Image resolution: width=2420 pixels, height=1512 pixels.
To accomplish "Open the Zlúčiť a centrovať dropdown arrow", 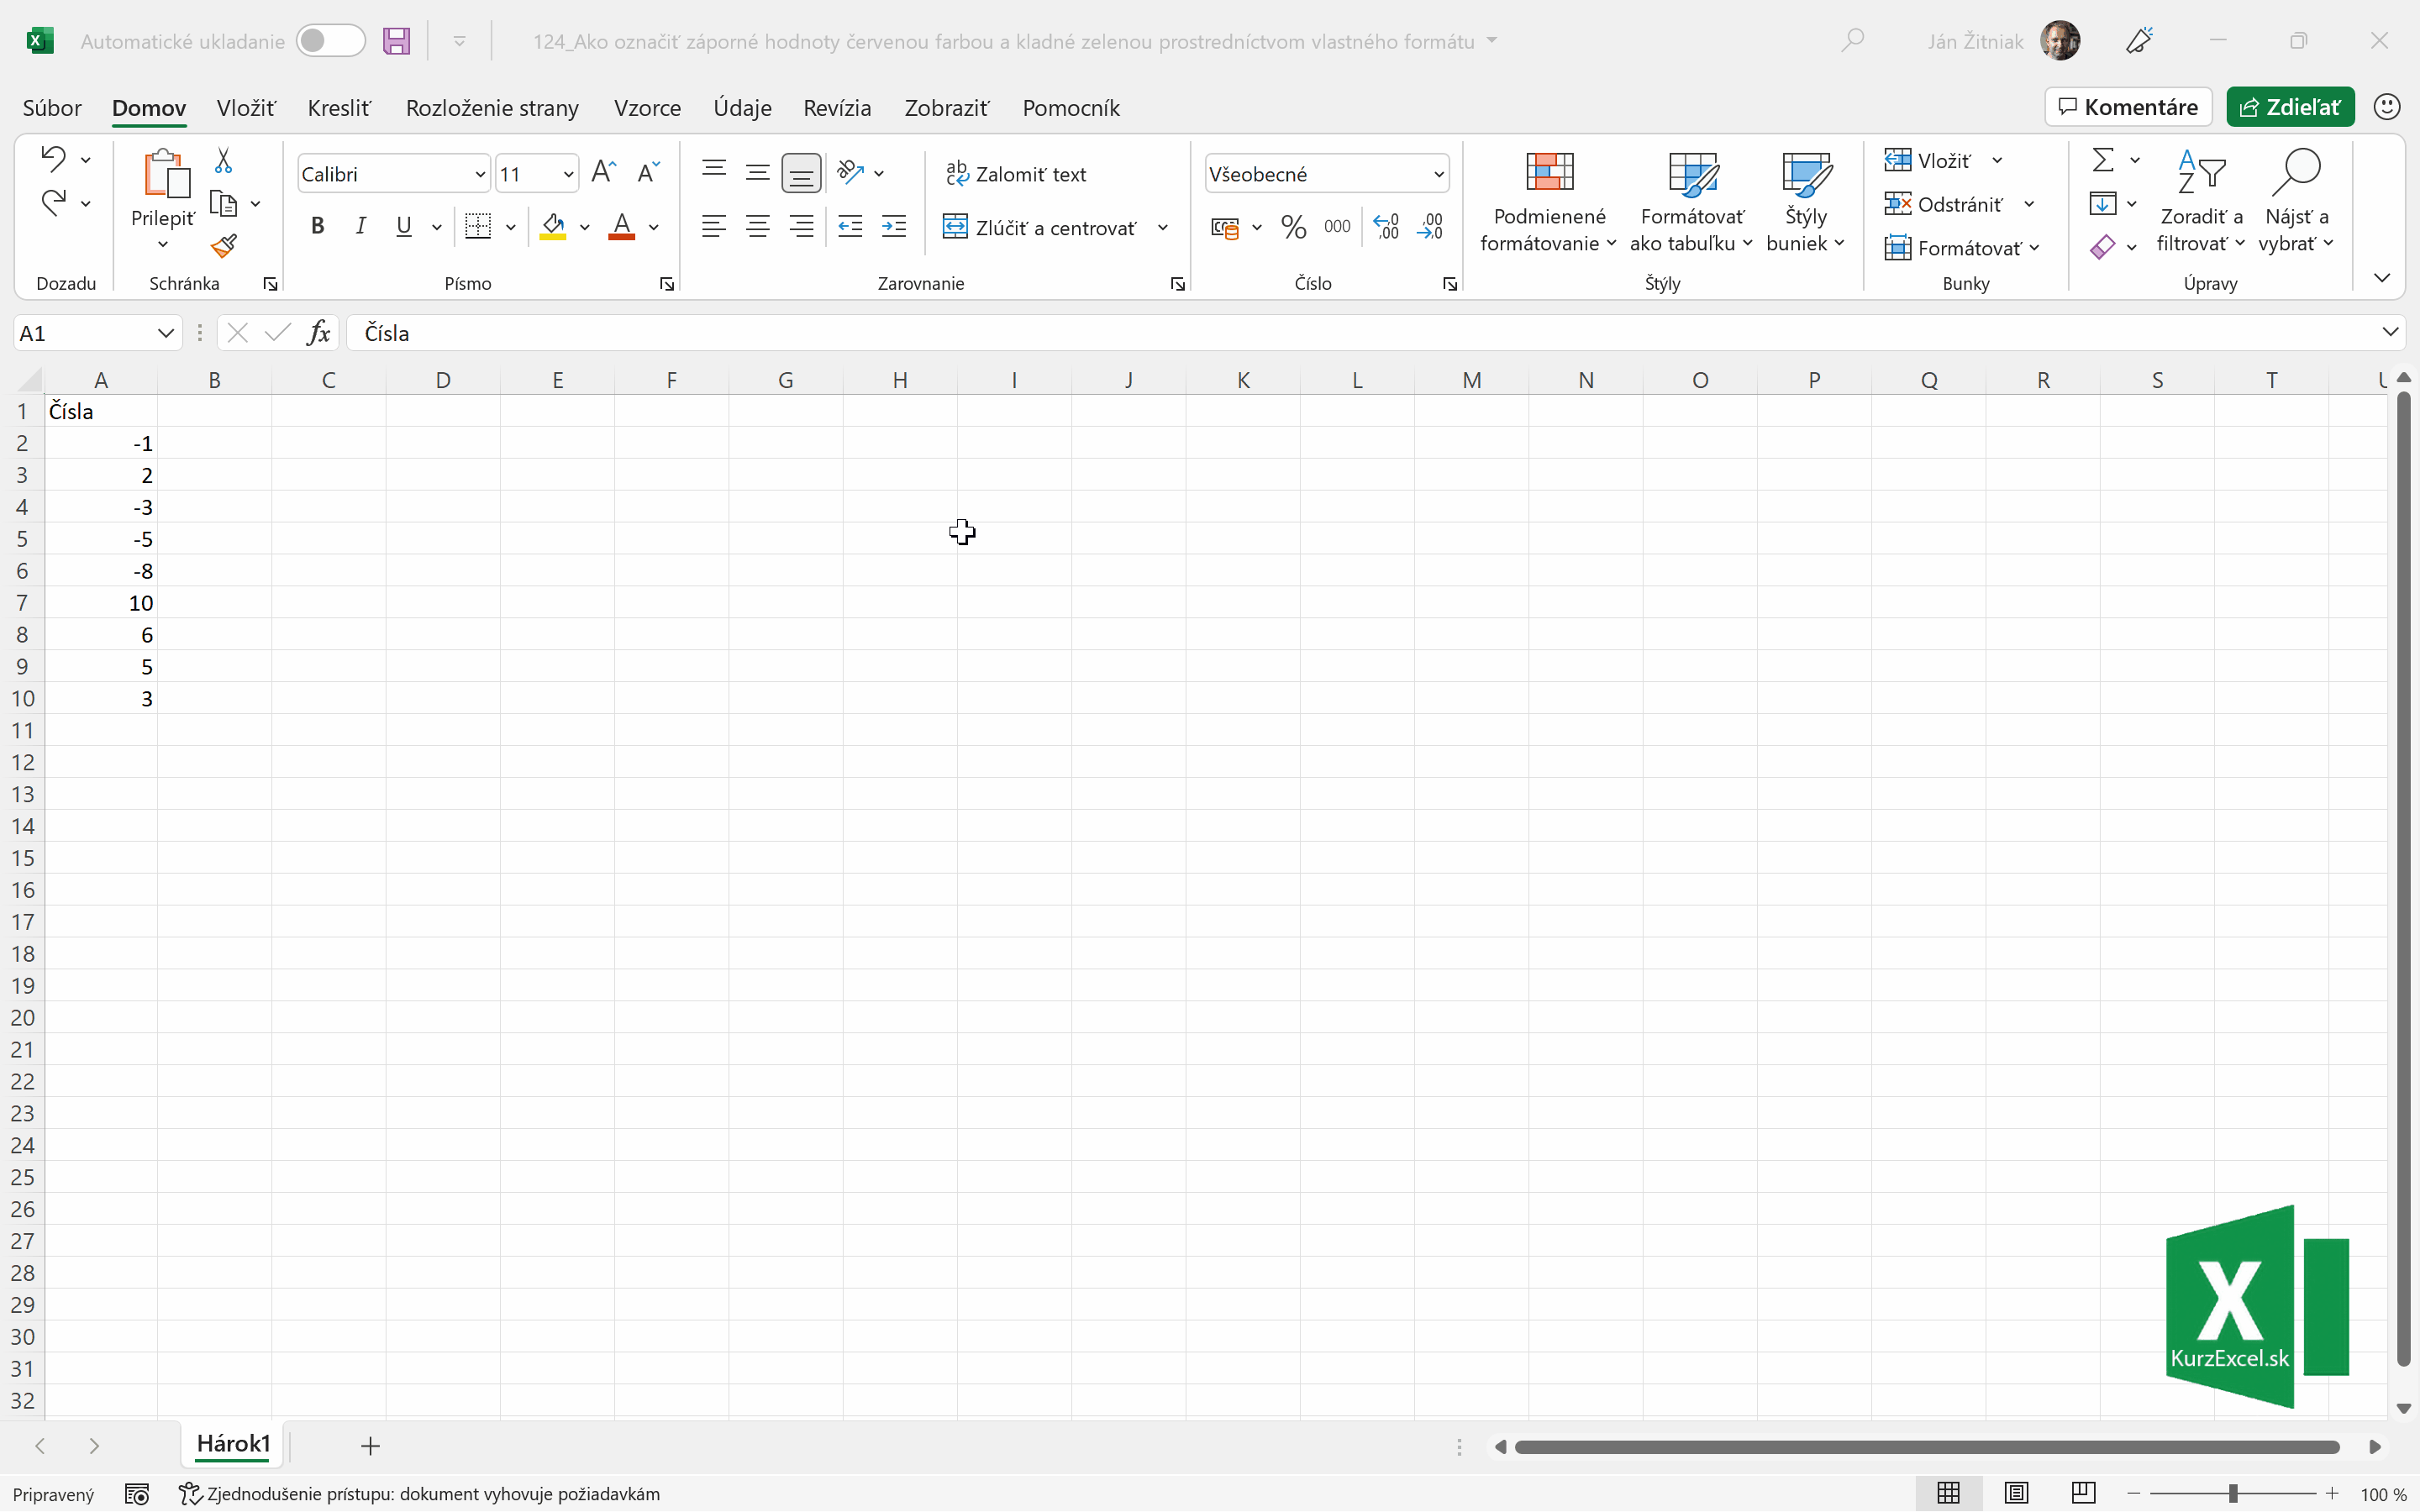I will (x=1163, y=228).
